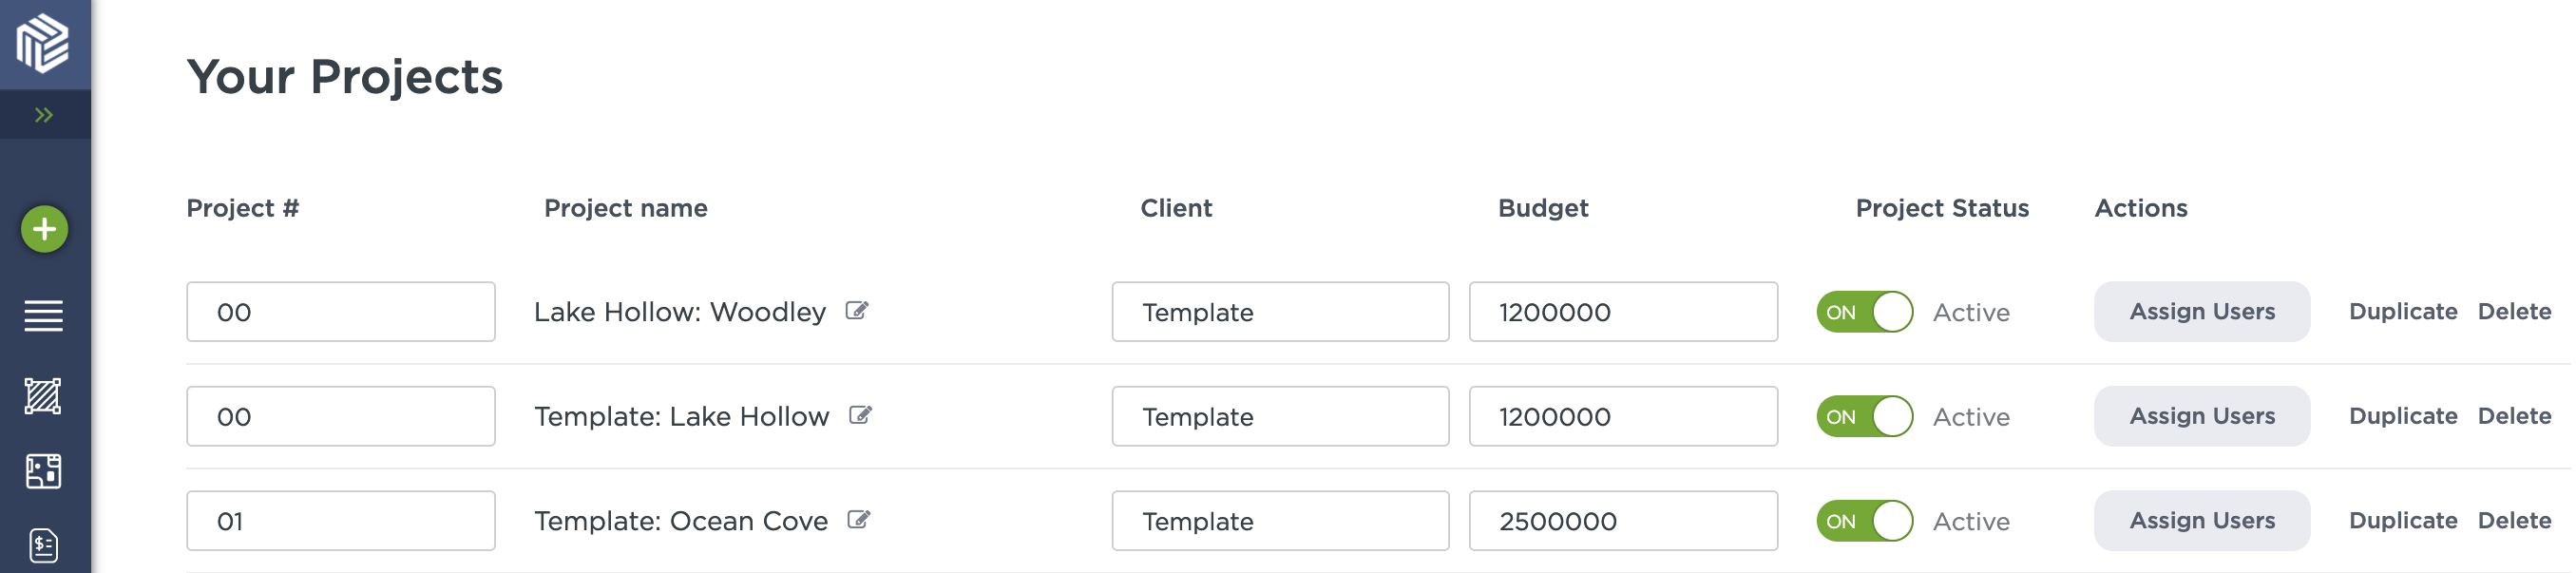This screenshot has height=573, width=2576.
Task: Edit the Template: Ocean Cove project name
Action: [859, 520]
